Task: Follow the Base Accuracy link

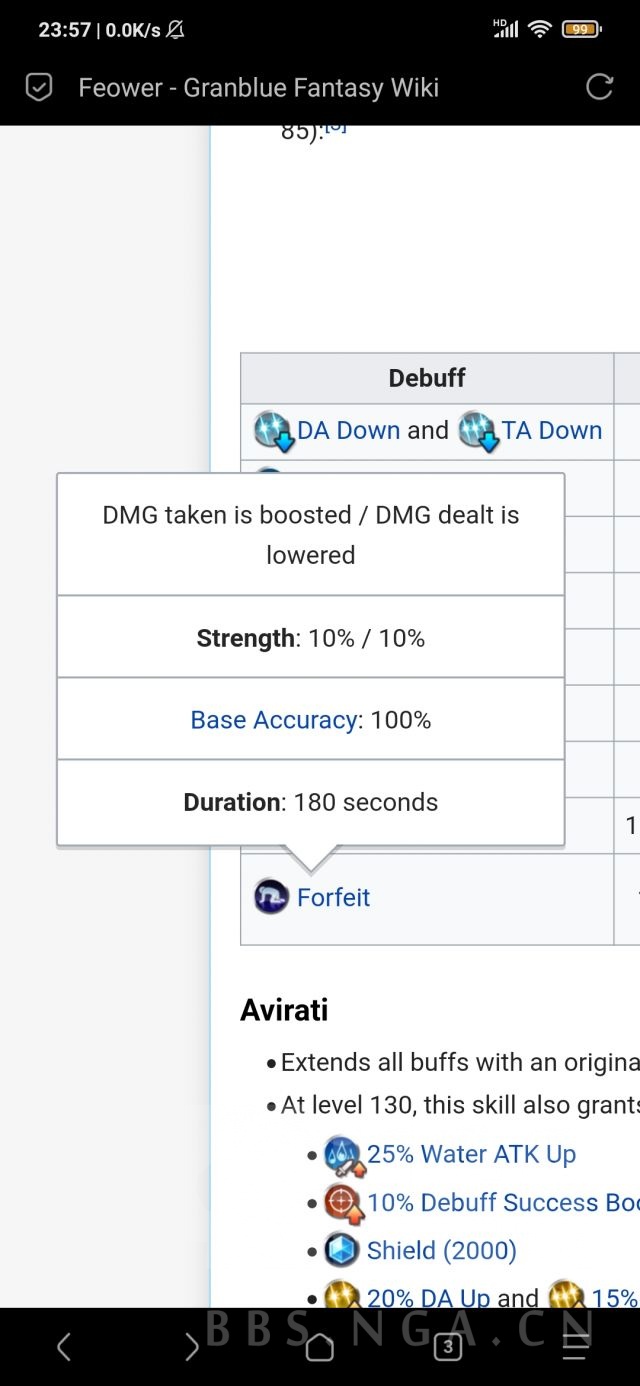Action: tap(274, 720)
